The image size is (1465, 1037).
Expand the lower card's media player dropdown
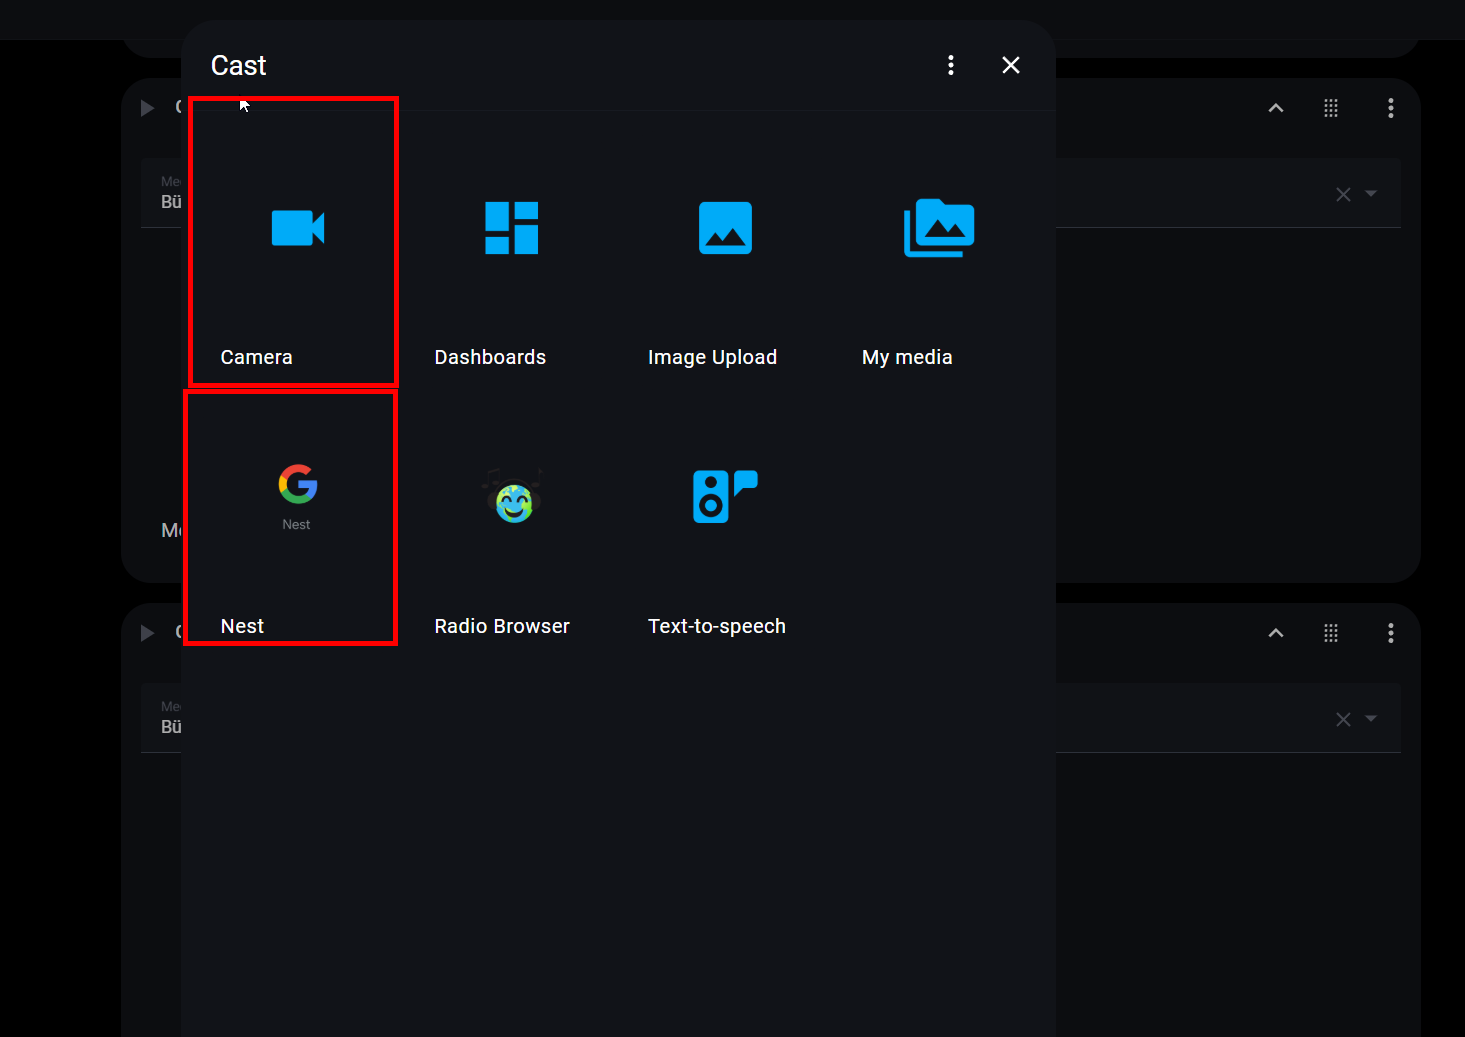tap(1371, 719)
